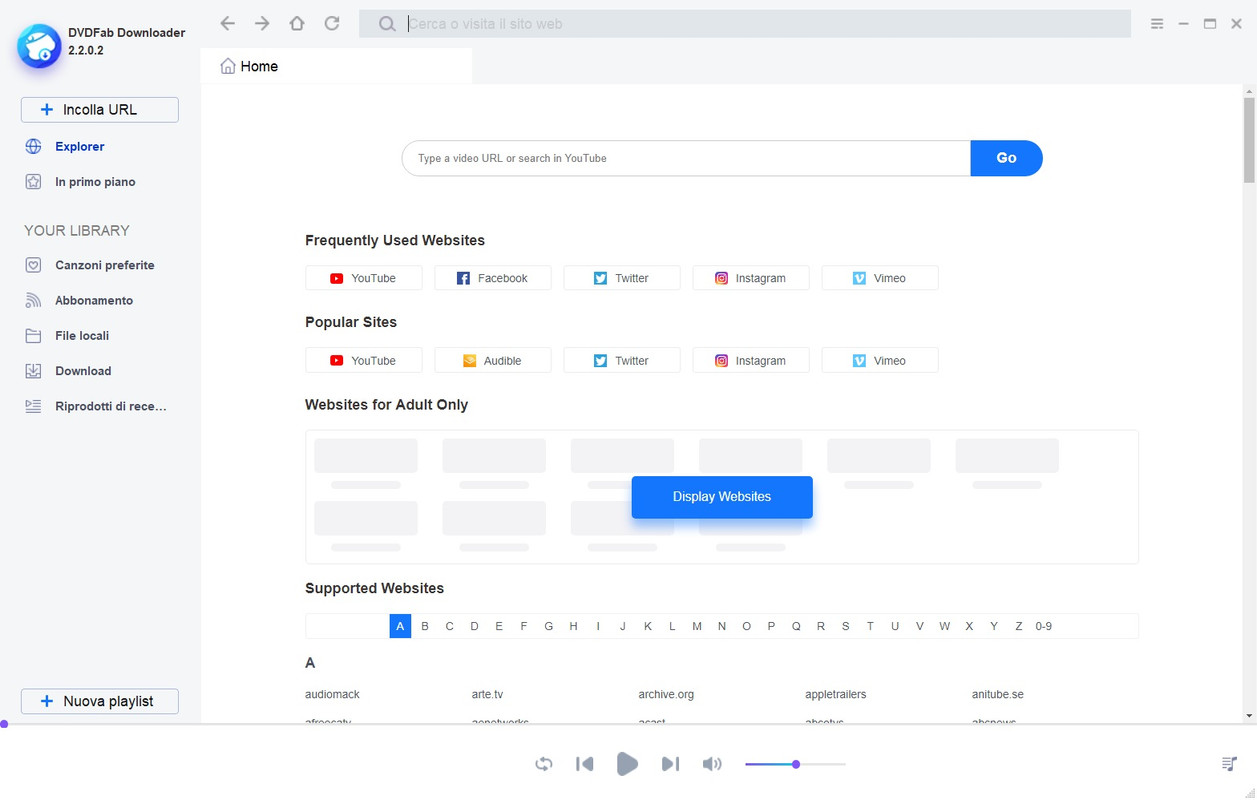1257x800 pixels.
Task: Select letter S in the alphabet index
Action: pyautogui.click(x=846, y=626)
